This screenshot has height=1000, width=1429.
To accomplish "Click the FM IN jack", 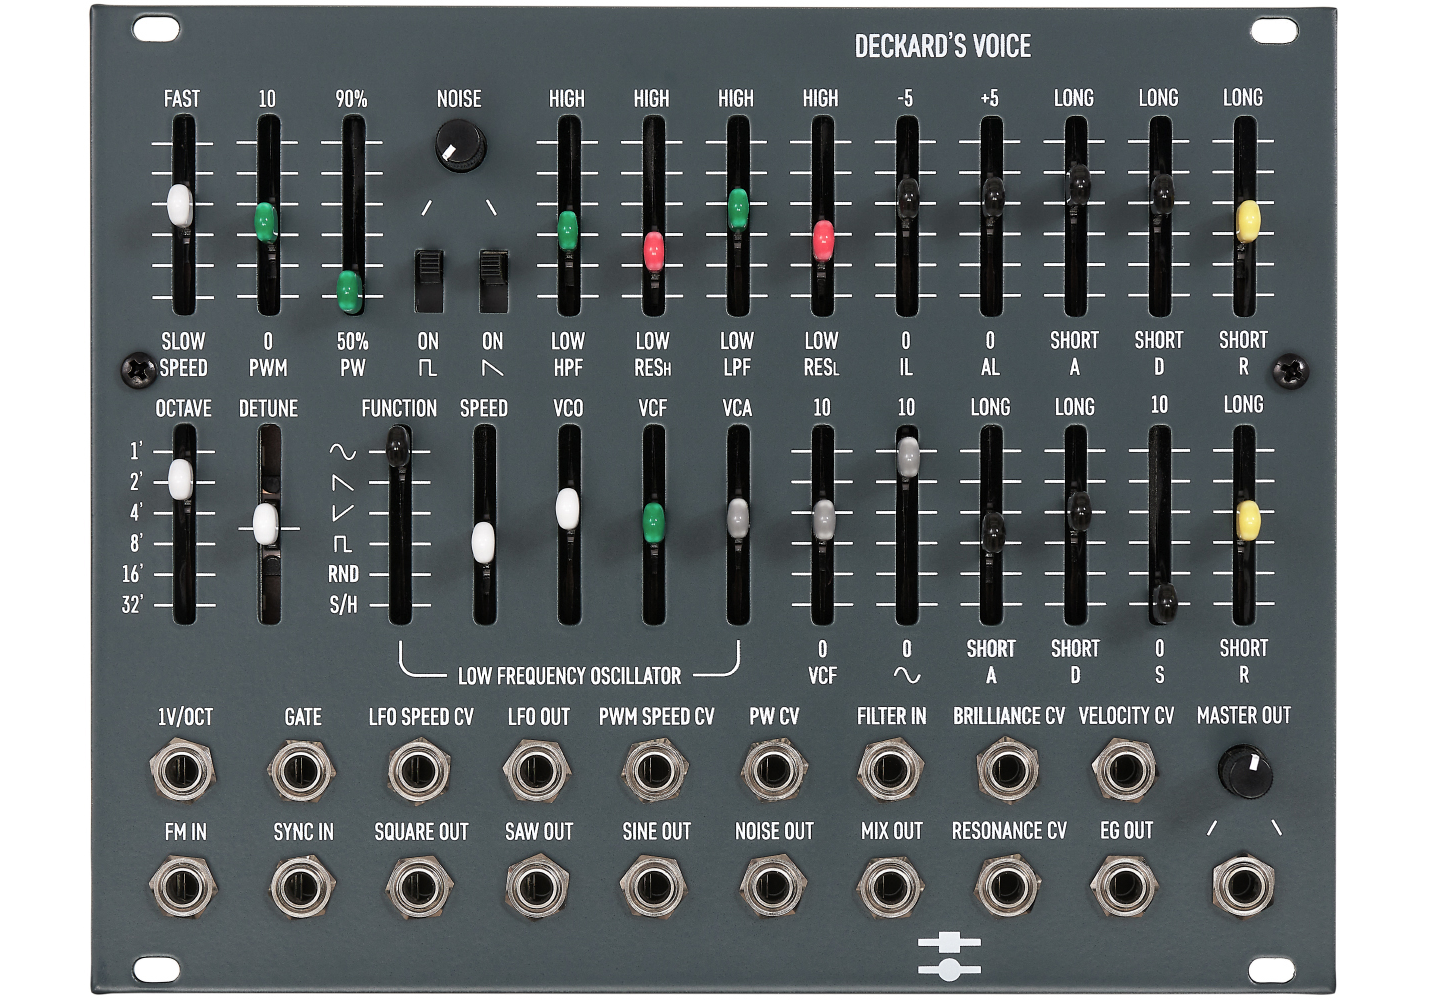I will pyautogui.click(x=183, y=887).
